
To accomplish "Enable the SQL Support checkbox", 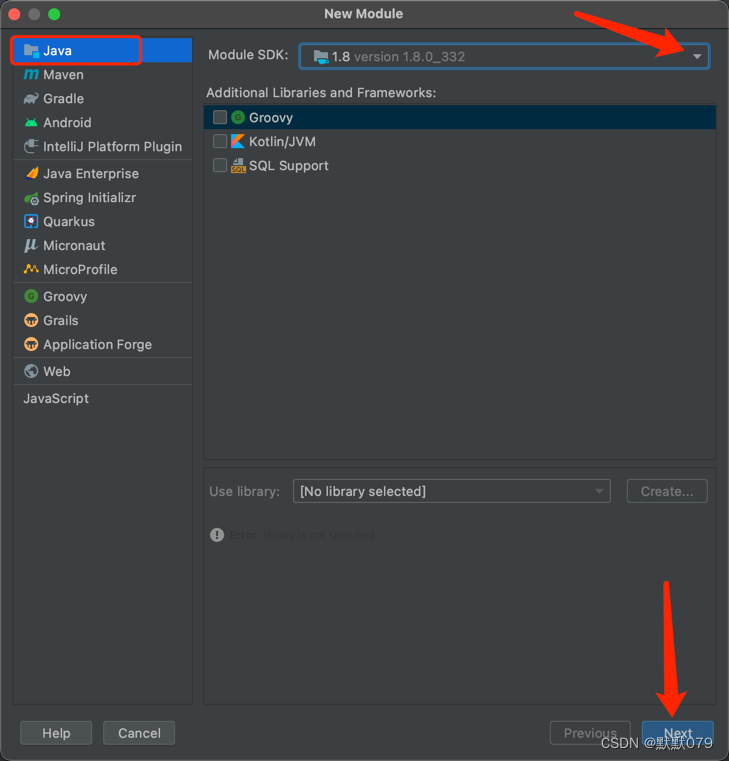I will click(220, 165).
